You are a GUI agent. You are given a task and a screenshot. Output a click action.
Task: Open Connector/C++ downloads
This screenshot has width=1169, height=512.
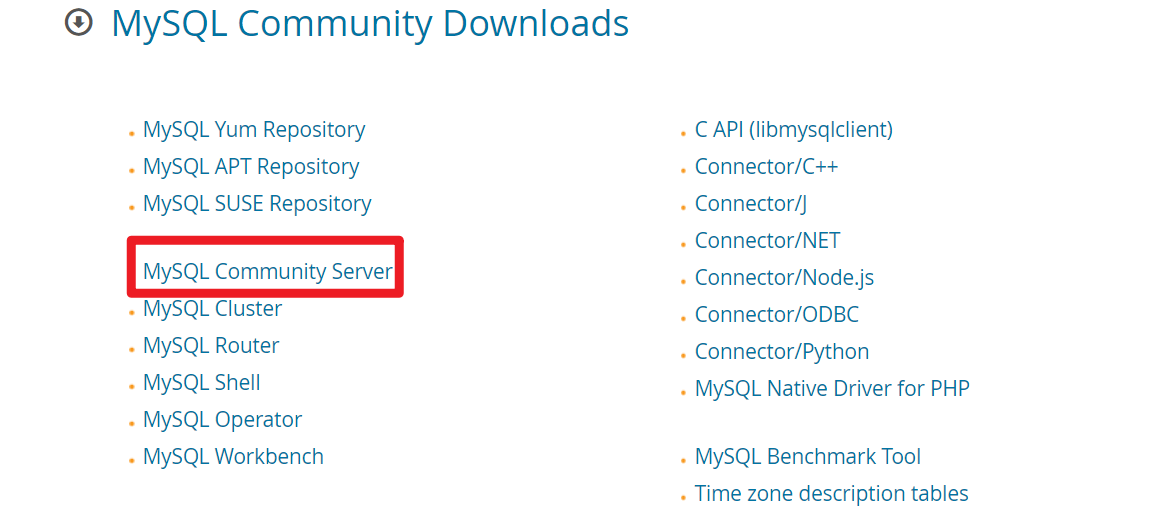coord(766,167)
